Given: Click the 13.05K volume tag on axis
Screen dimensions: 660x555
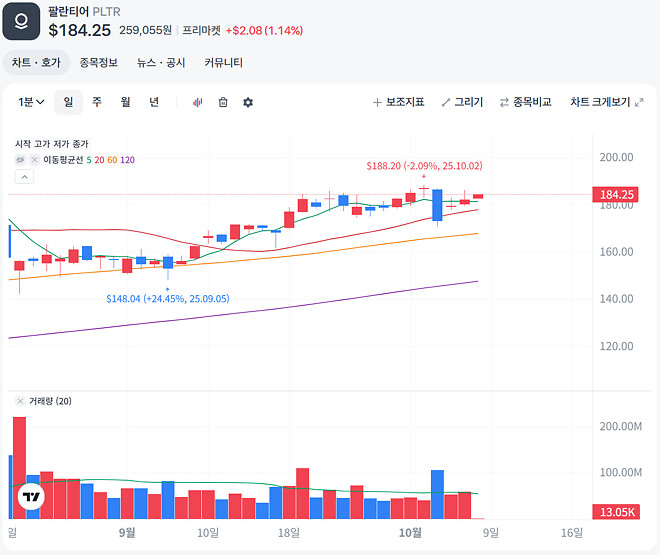Looking at the screenshot, I should point(616,512).
